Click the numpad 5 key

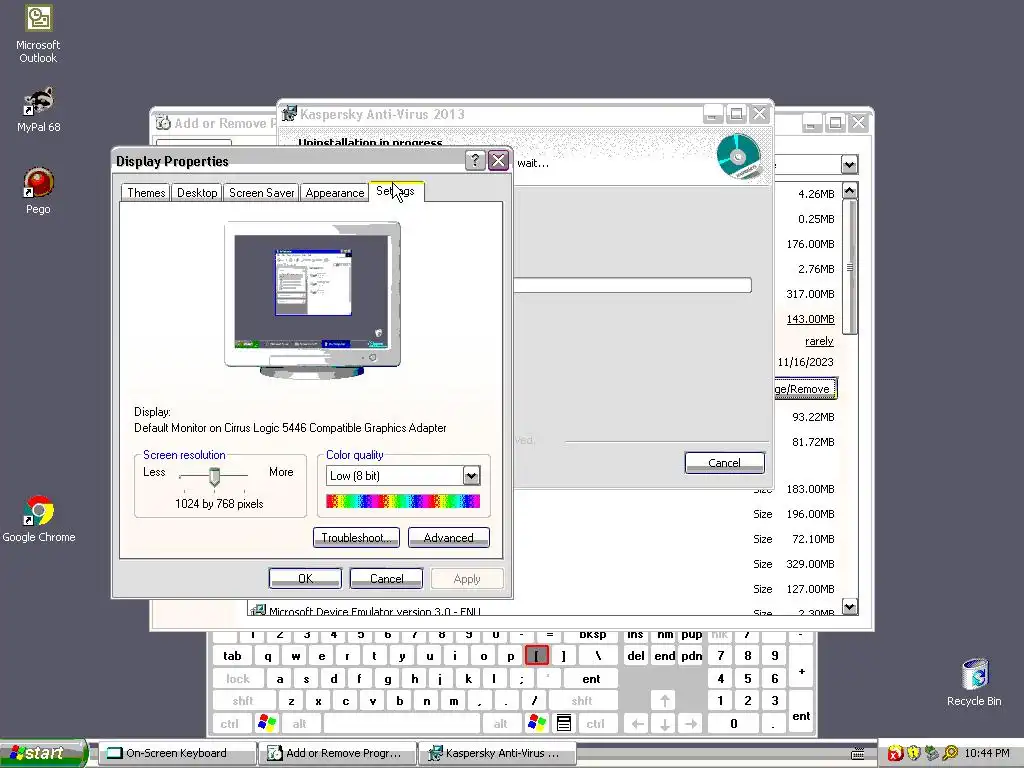click(748, 679)
